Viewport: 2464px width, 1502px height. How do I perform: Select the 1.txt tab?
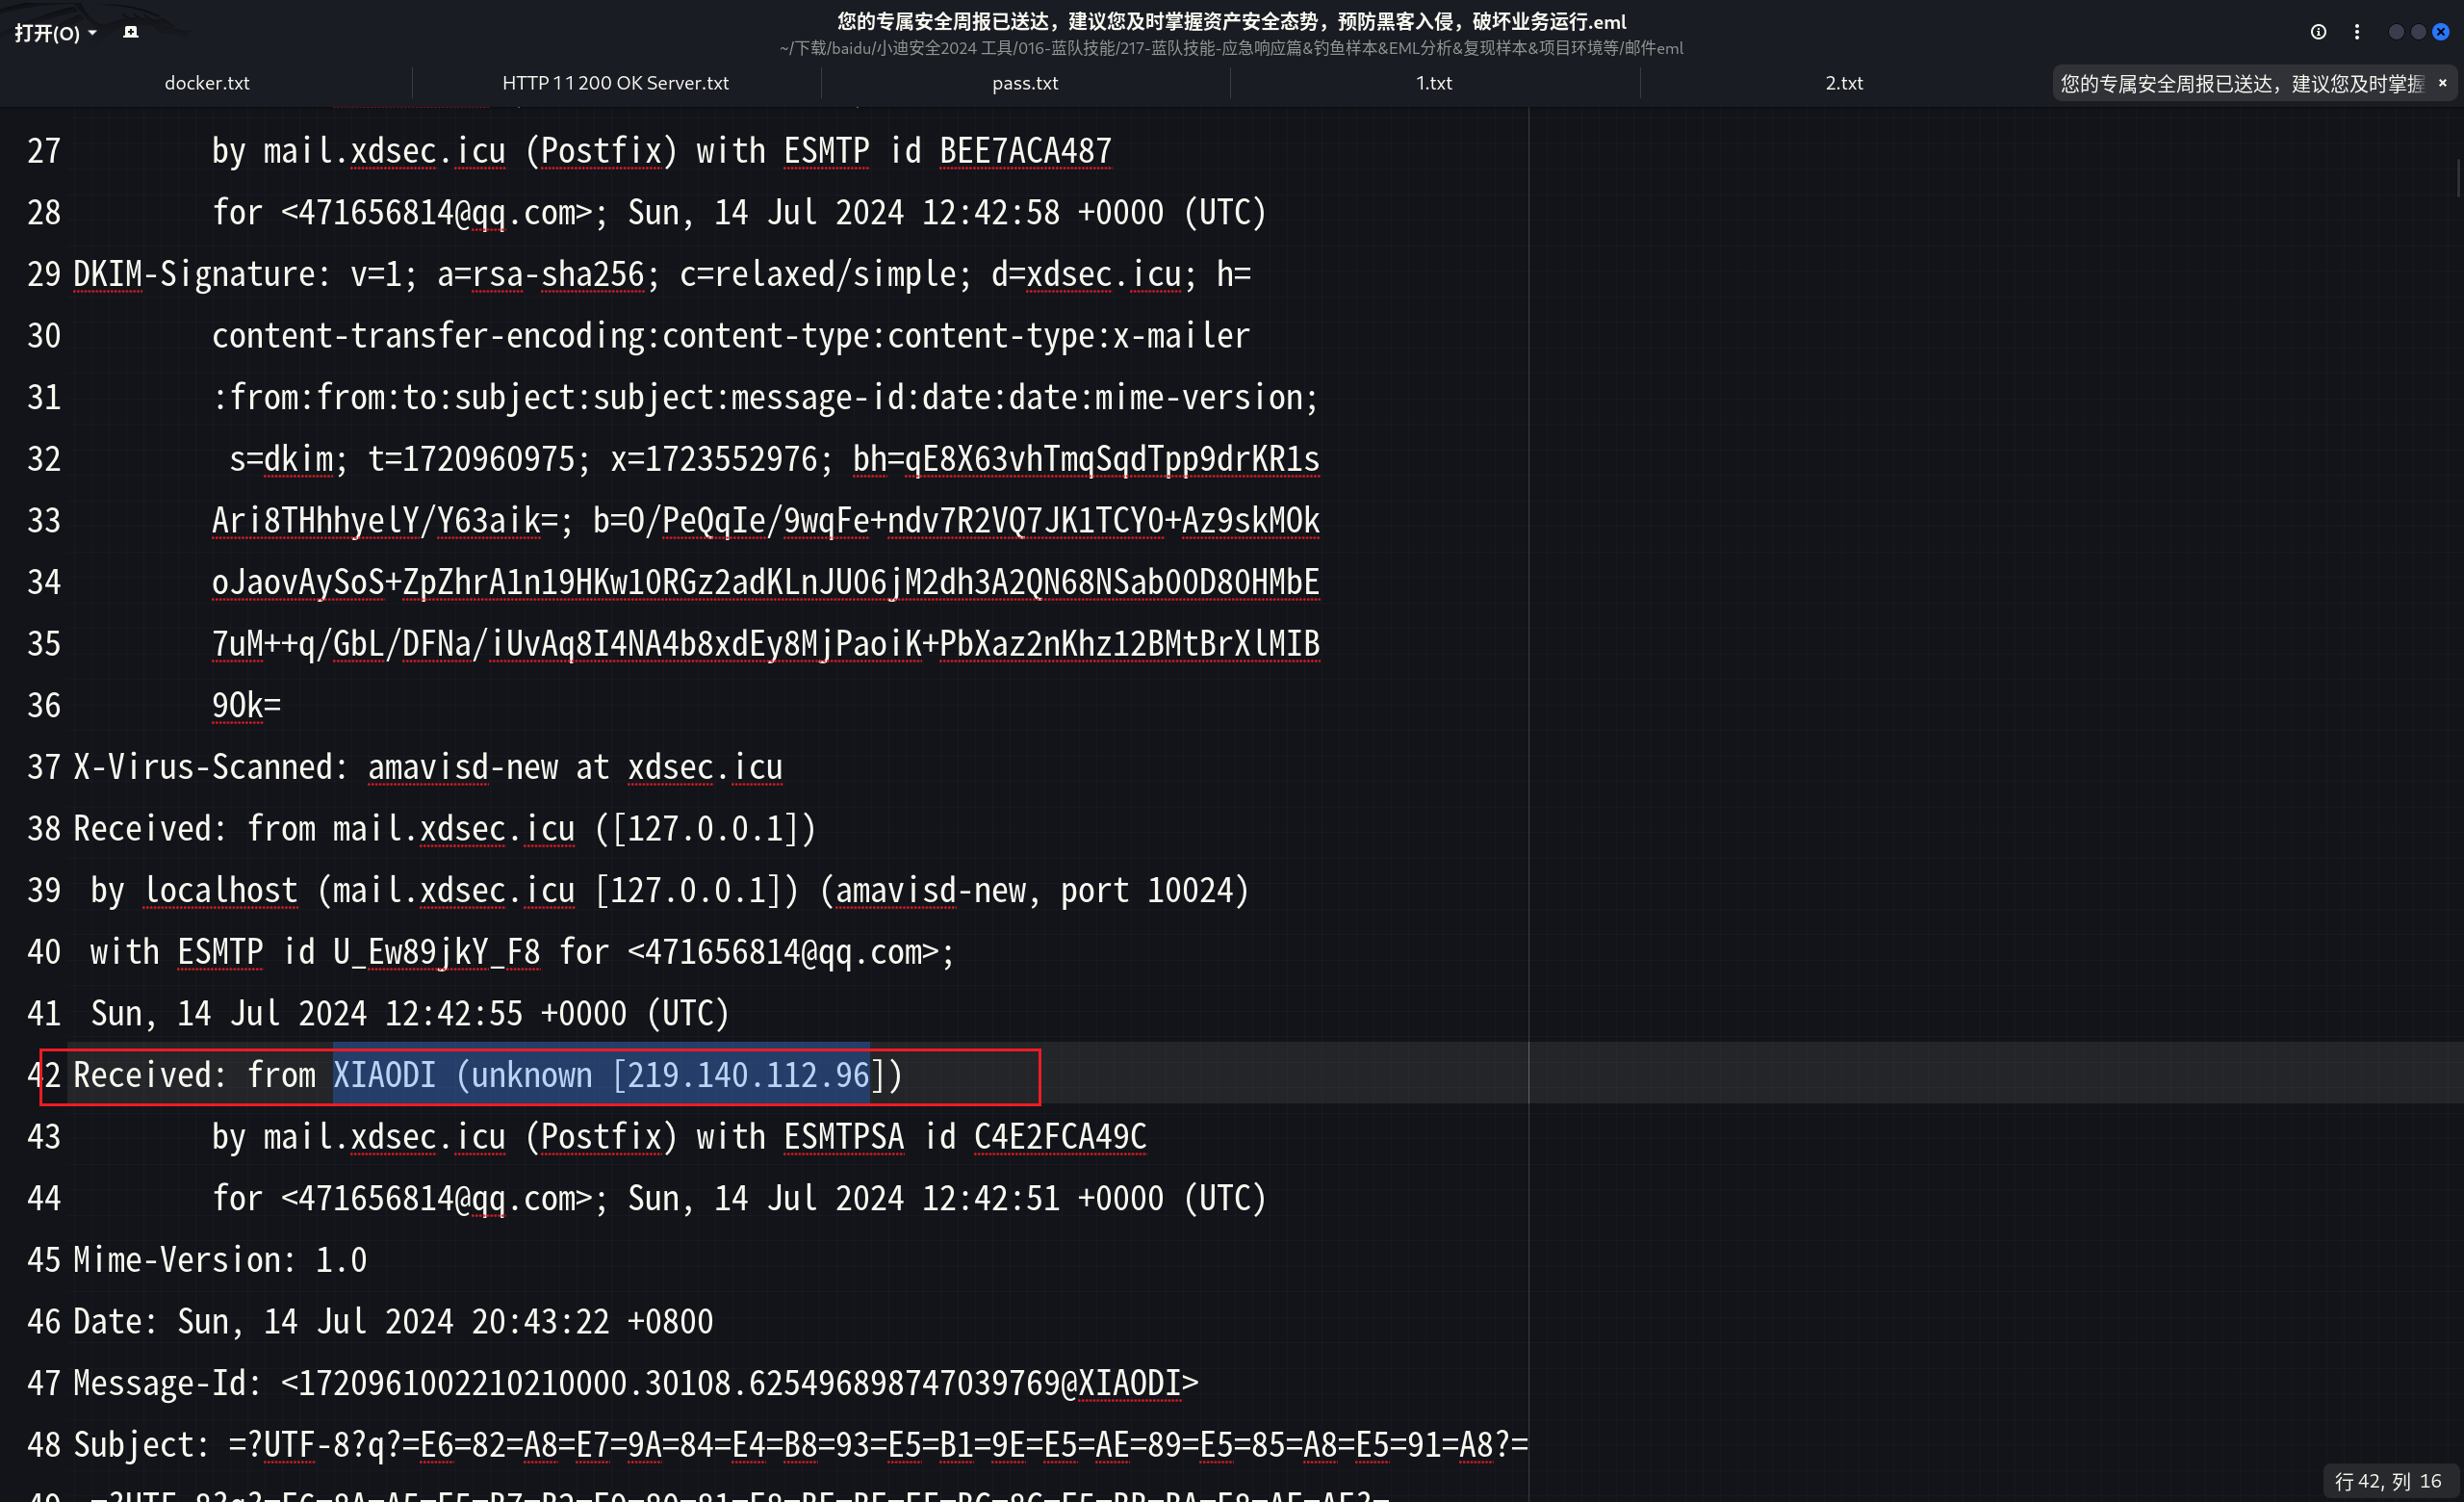click(1433, 83)
